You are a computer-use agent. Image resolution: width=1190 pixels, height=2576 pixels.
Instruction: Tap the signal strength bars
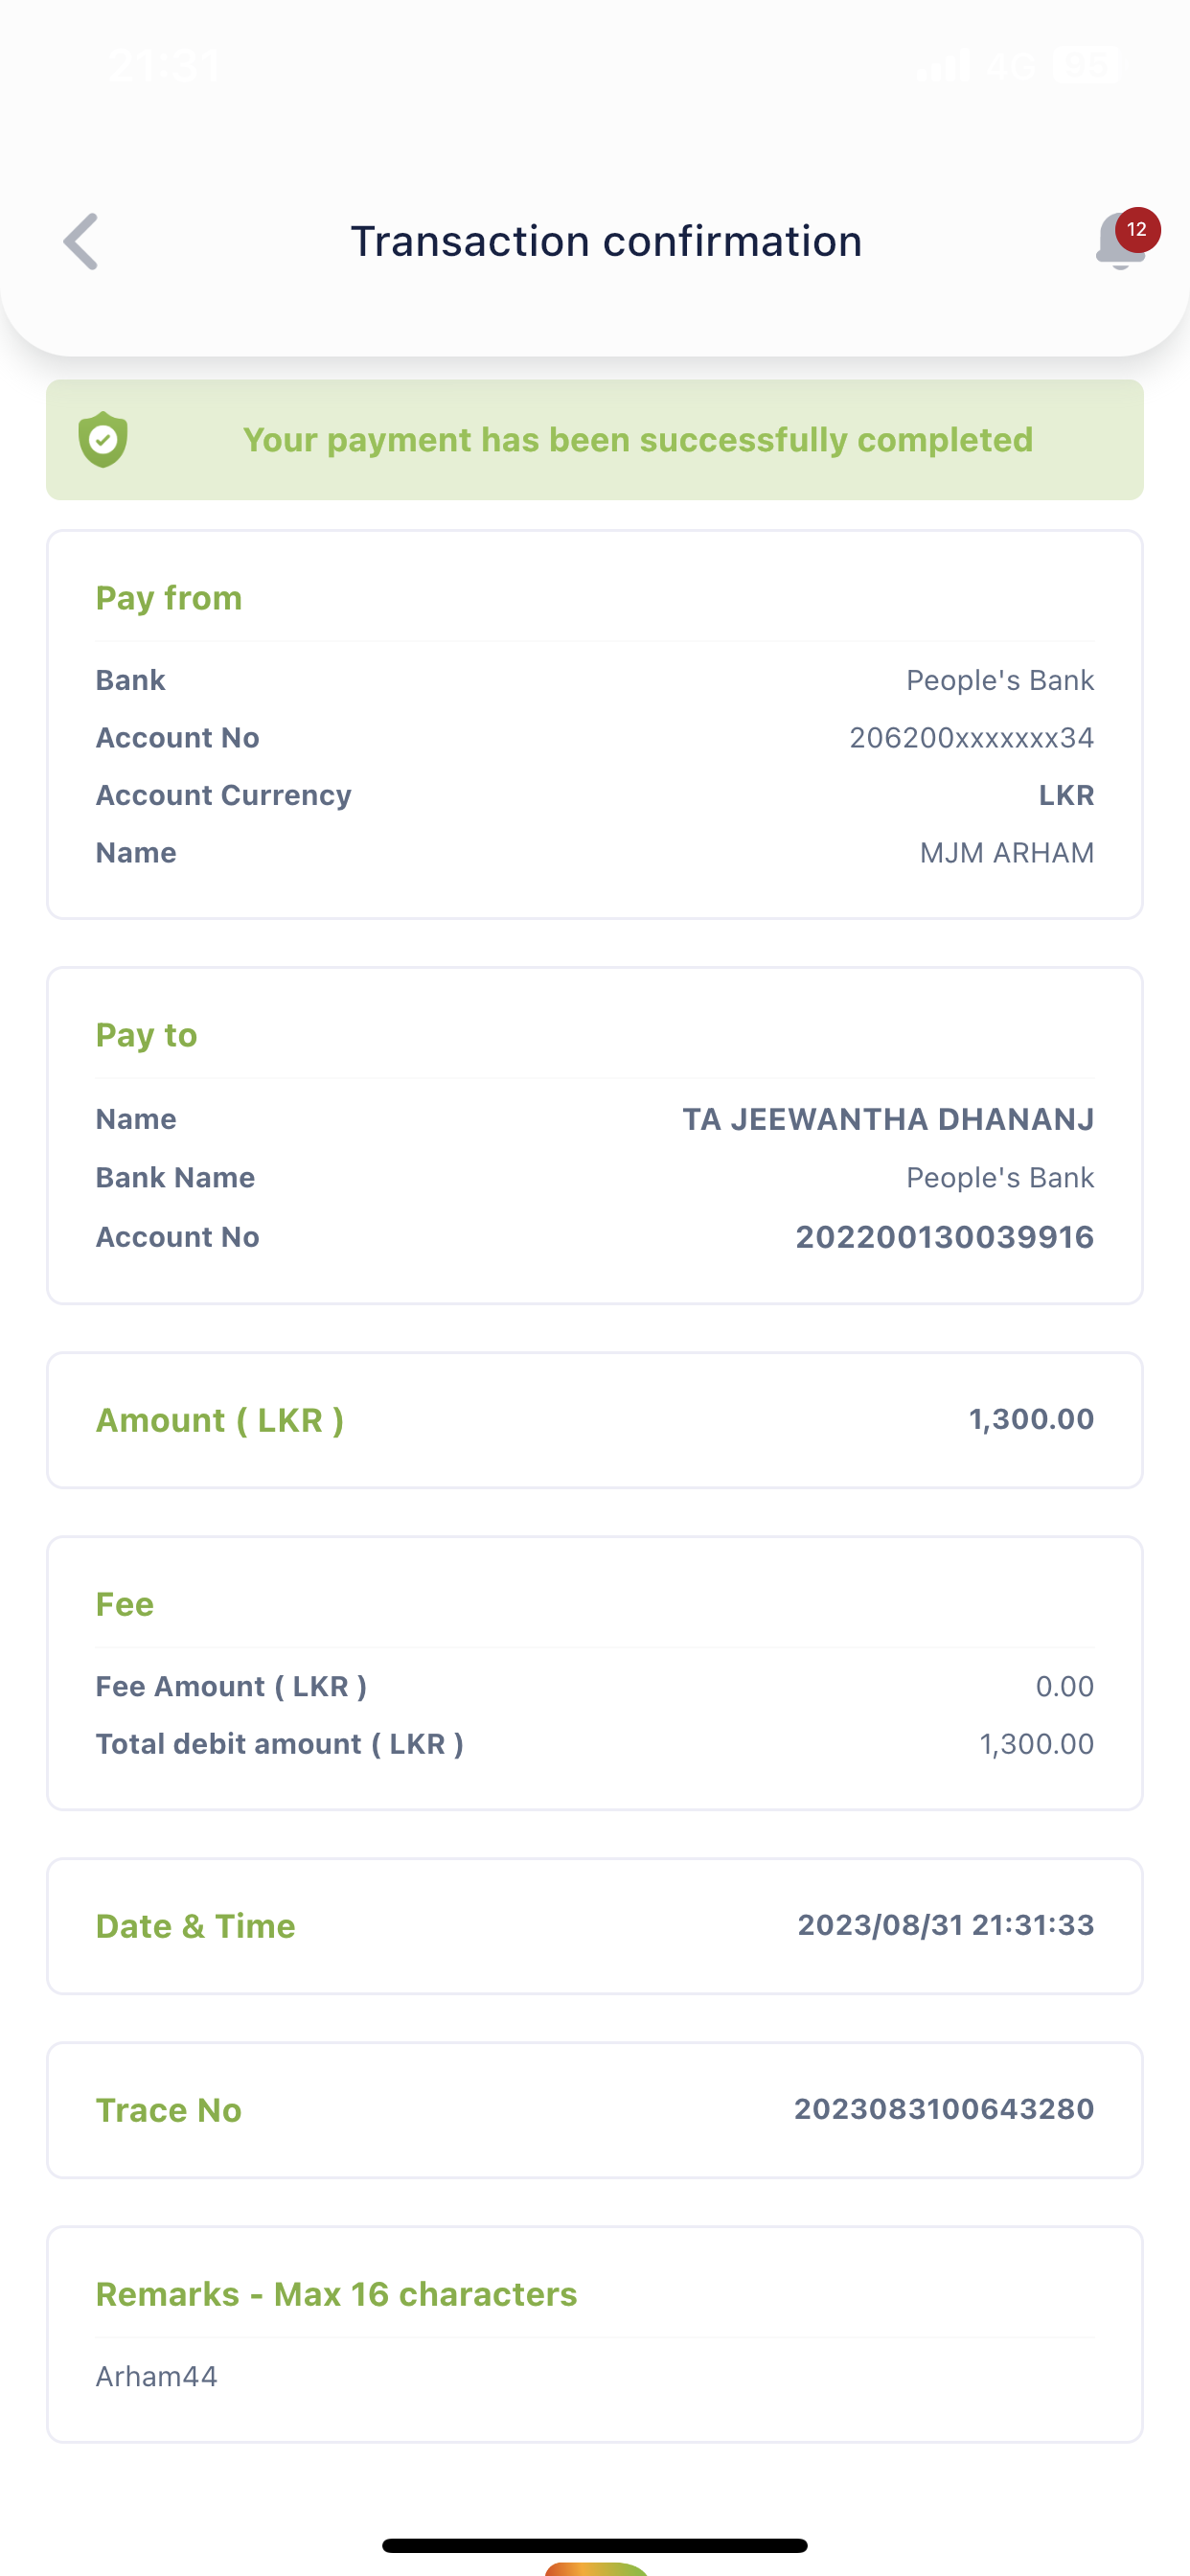pos(943,66)
